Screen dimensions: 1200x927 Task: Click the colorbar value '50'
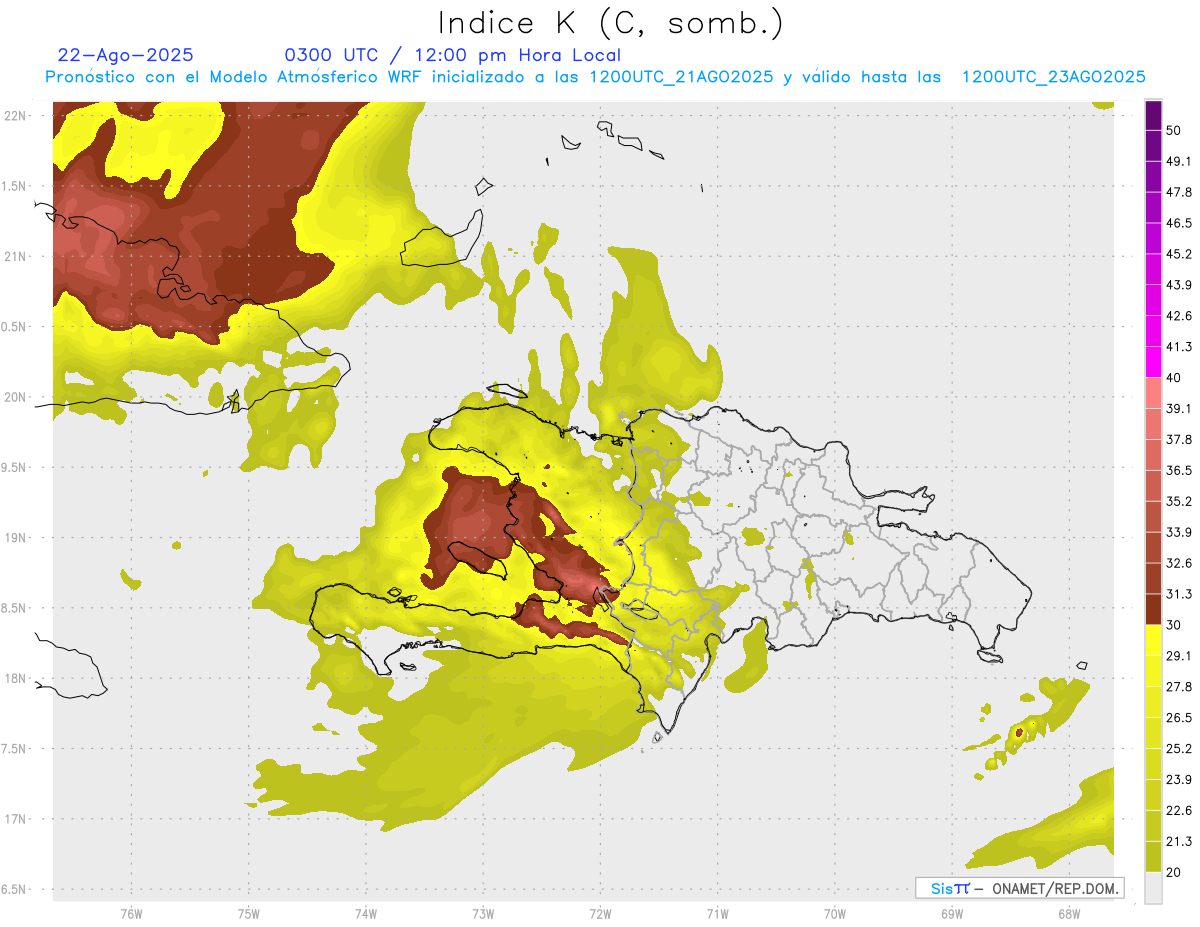pyautogui.click(x=1174, y=130)
